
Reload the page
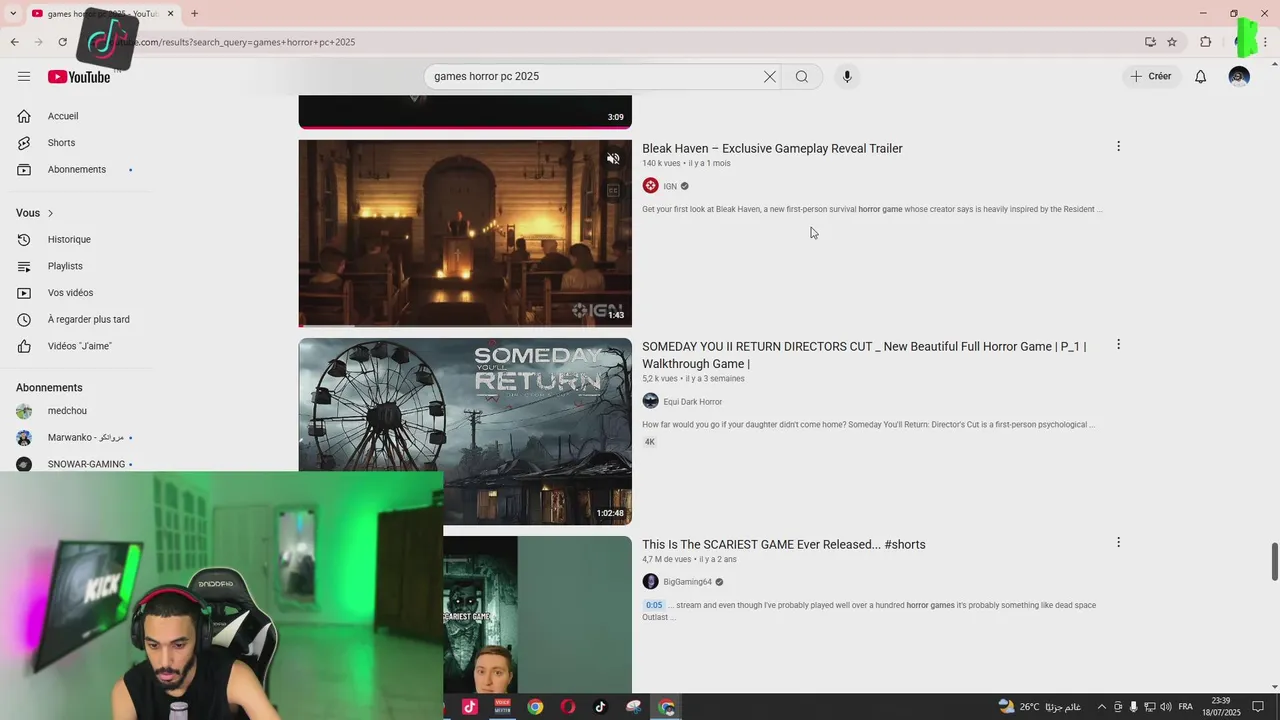(x=62, y=42)
